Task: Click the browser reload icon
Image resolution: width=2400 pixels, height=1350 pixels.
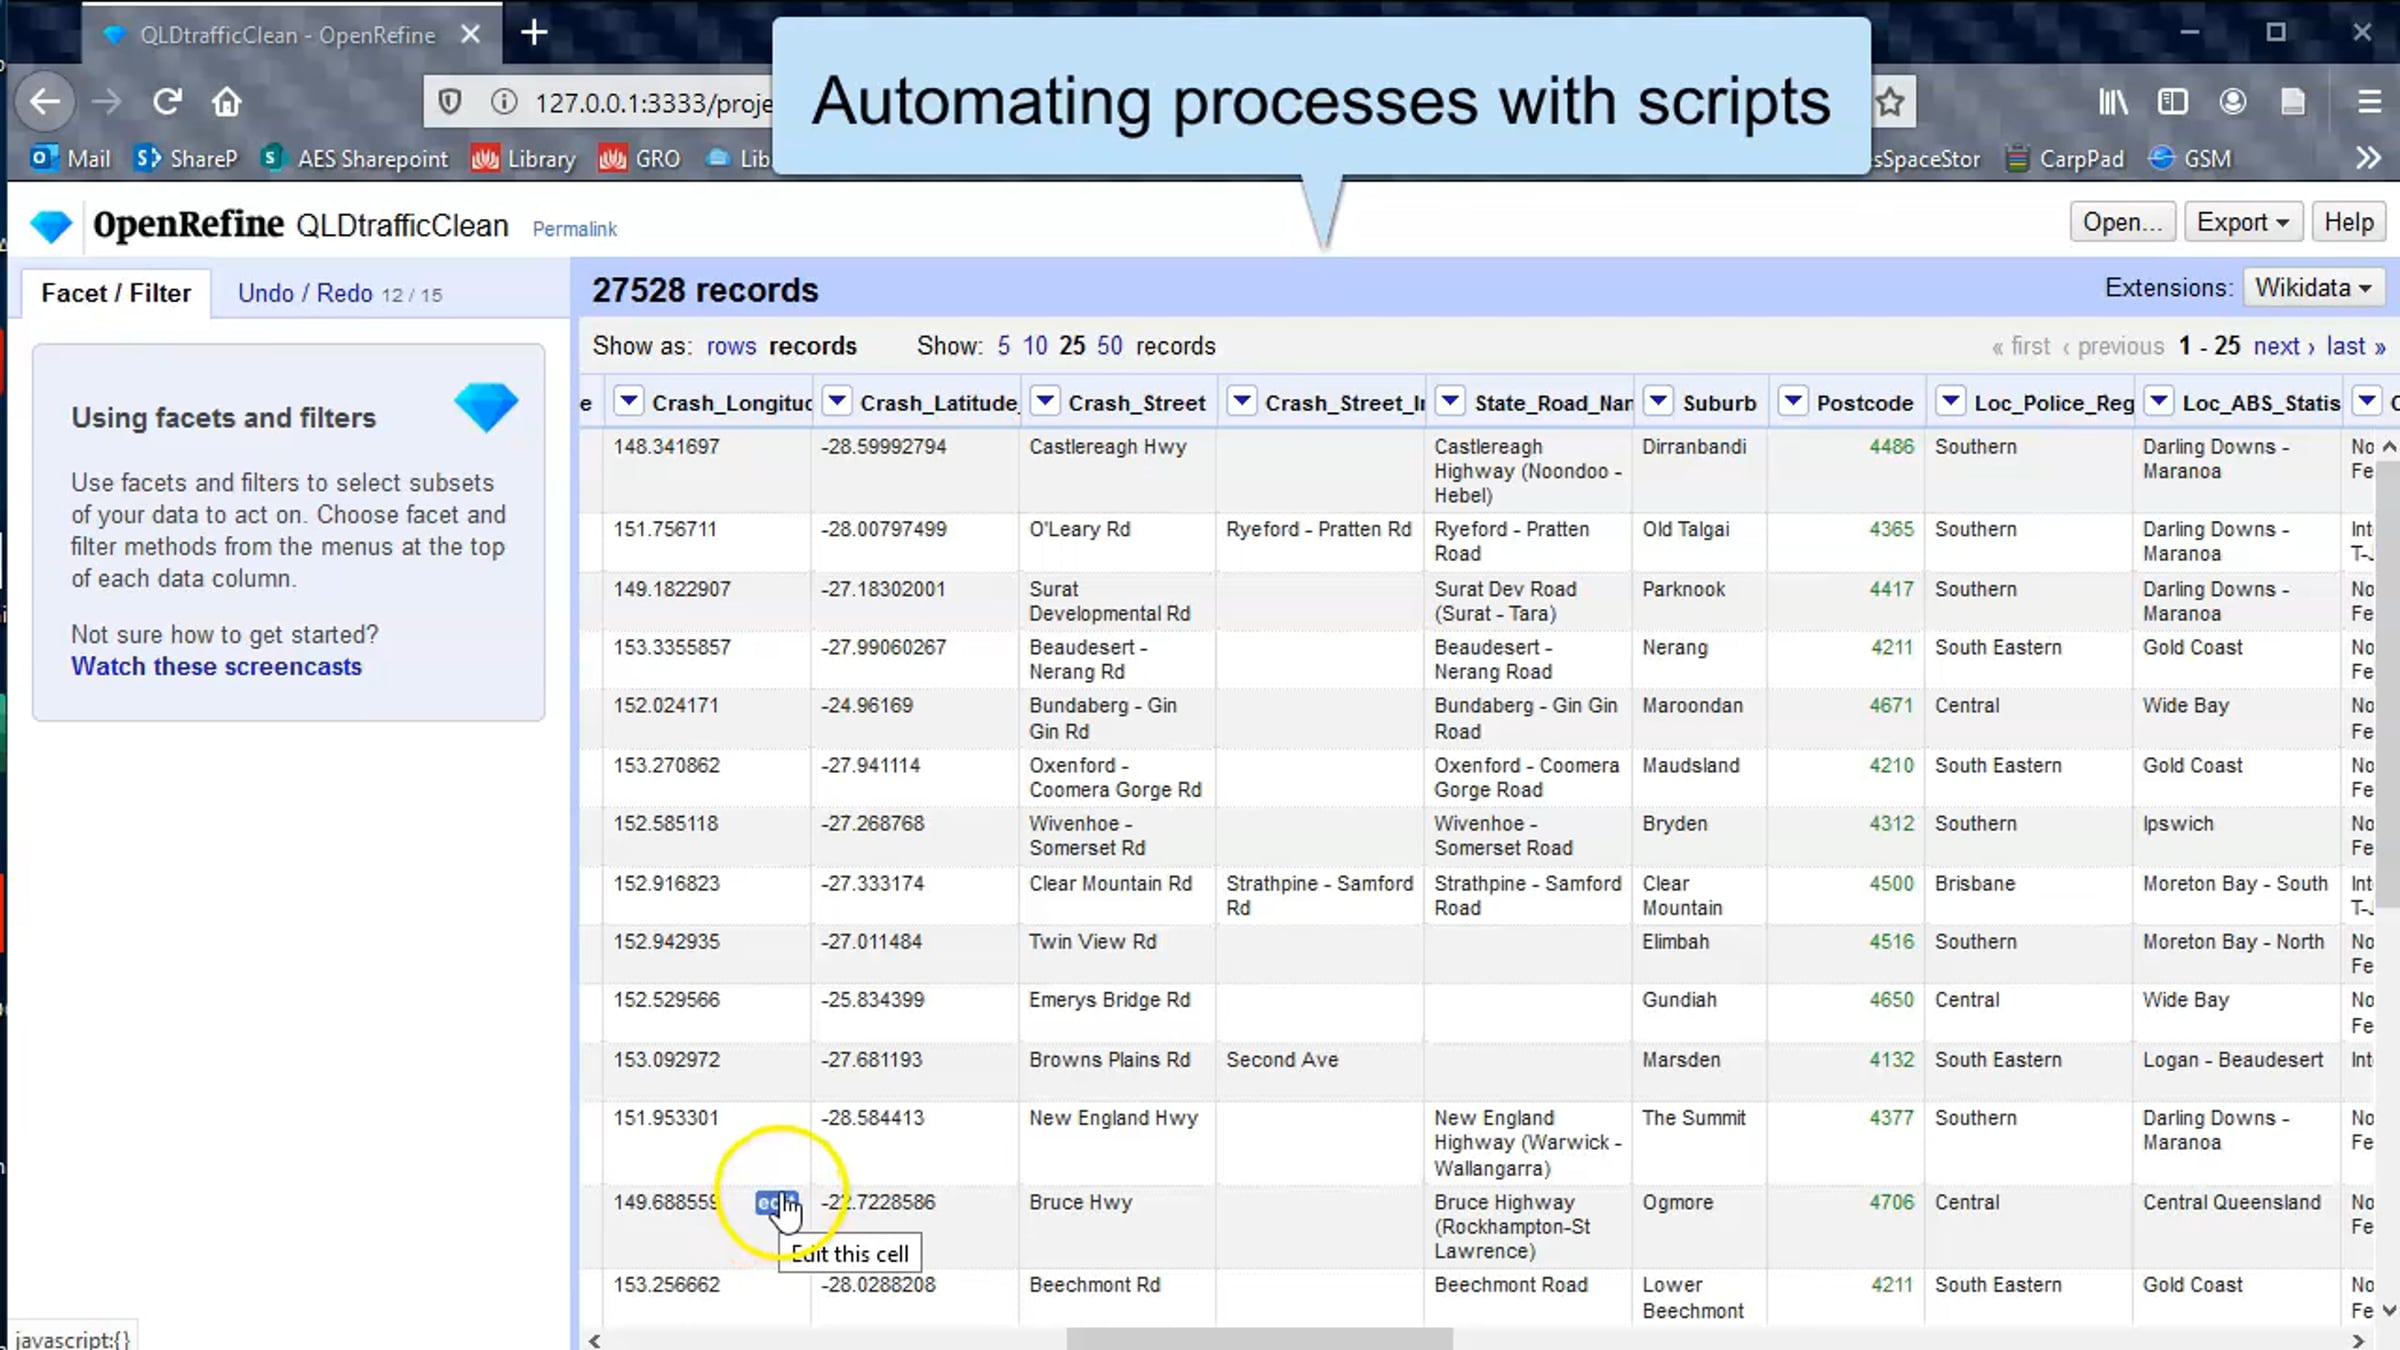Action: click(167, 102)
